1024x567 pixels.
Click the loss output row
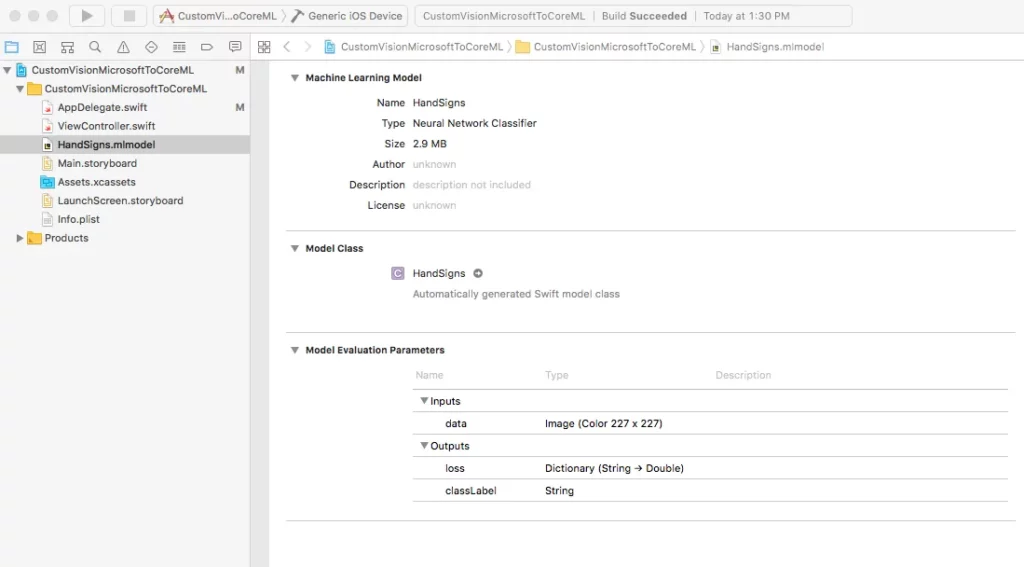710,468
